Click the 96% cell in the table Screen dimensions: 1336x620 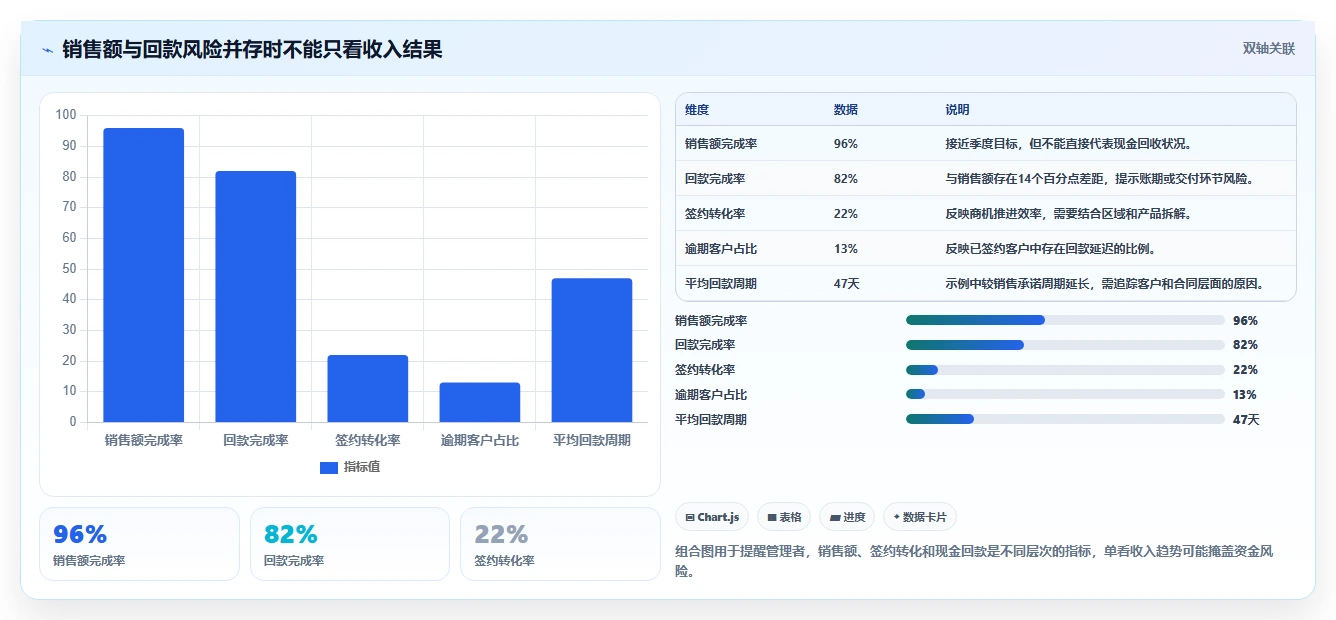pos(845,144)
